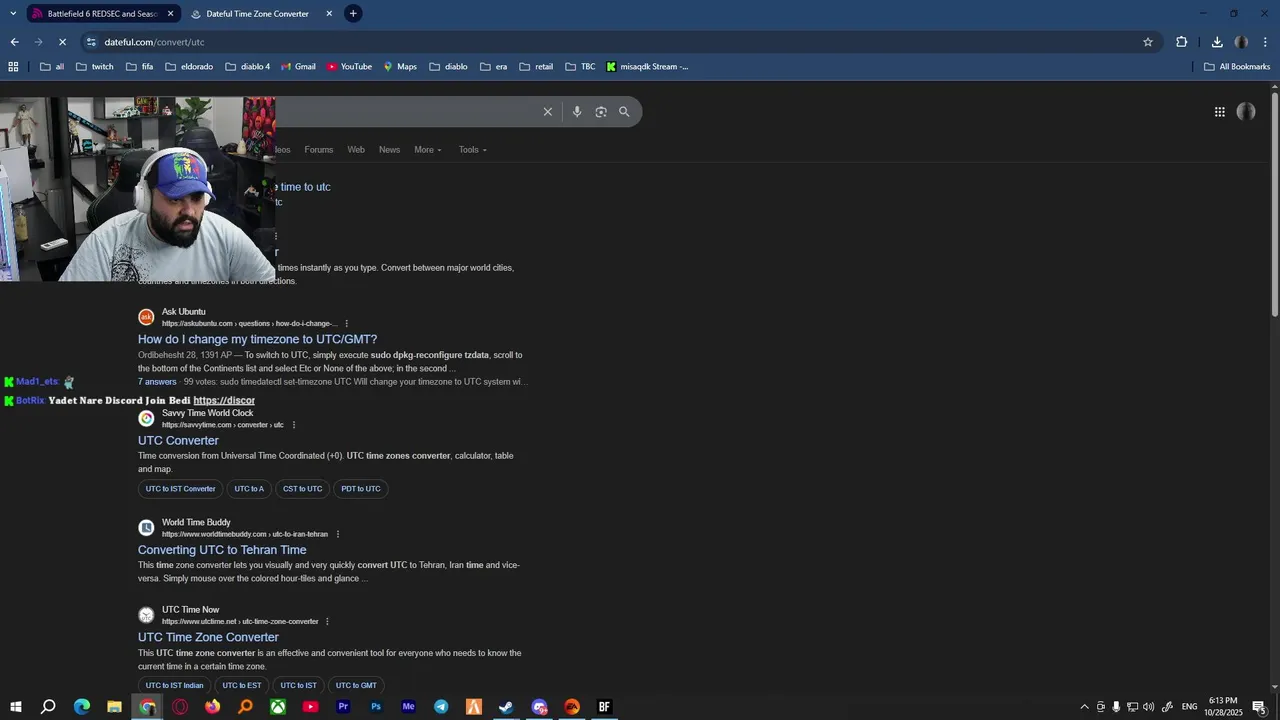Screen dimensions: 1280x720
Task: Expand the More search filter dropdown
Action: [x=428, y=150]
